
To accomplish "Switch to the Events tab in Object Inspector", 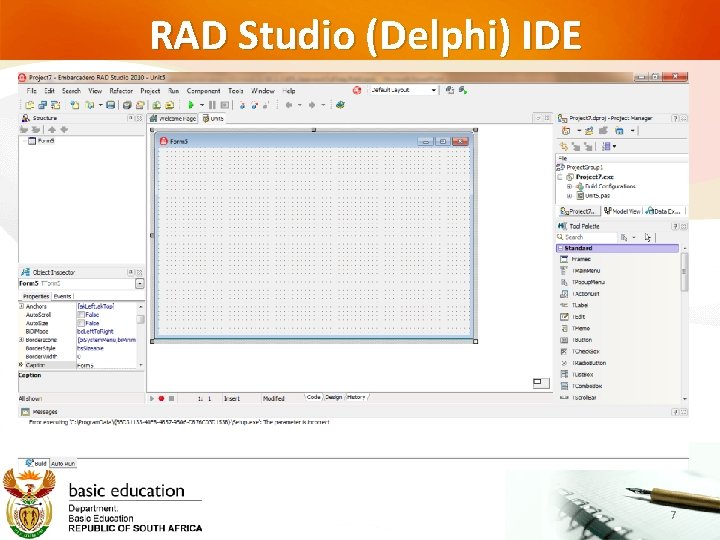I will pos(62,296).
